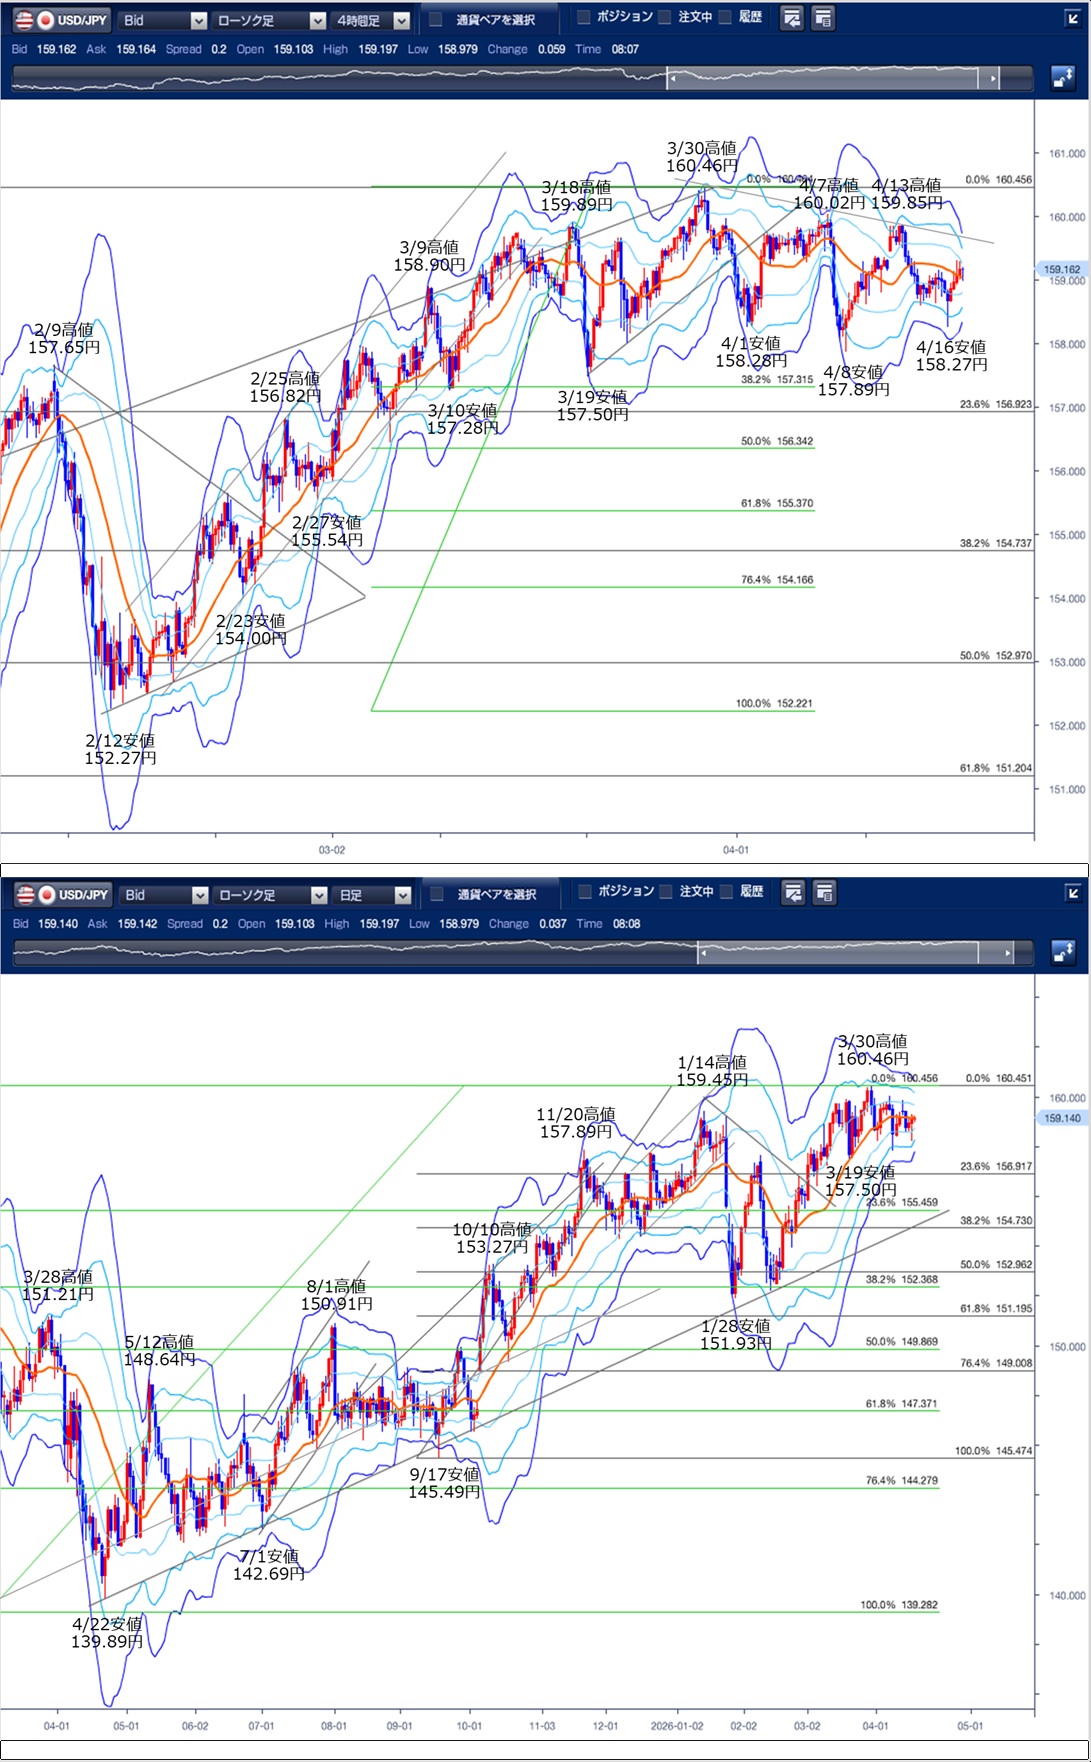
Task: Check the 履歴 checkbox on the 4時間足 chart
Action: [x=726, y=17]
